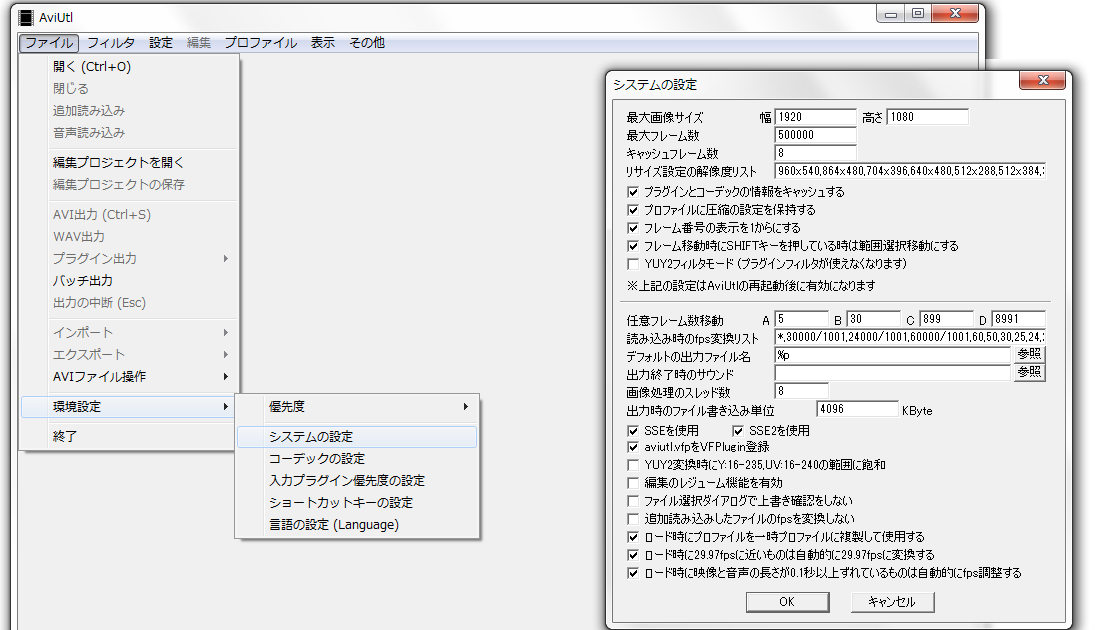Click デフォルトの出力ファイル名 field

893,355
